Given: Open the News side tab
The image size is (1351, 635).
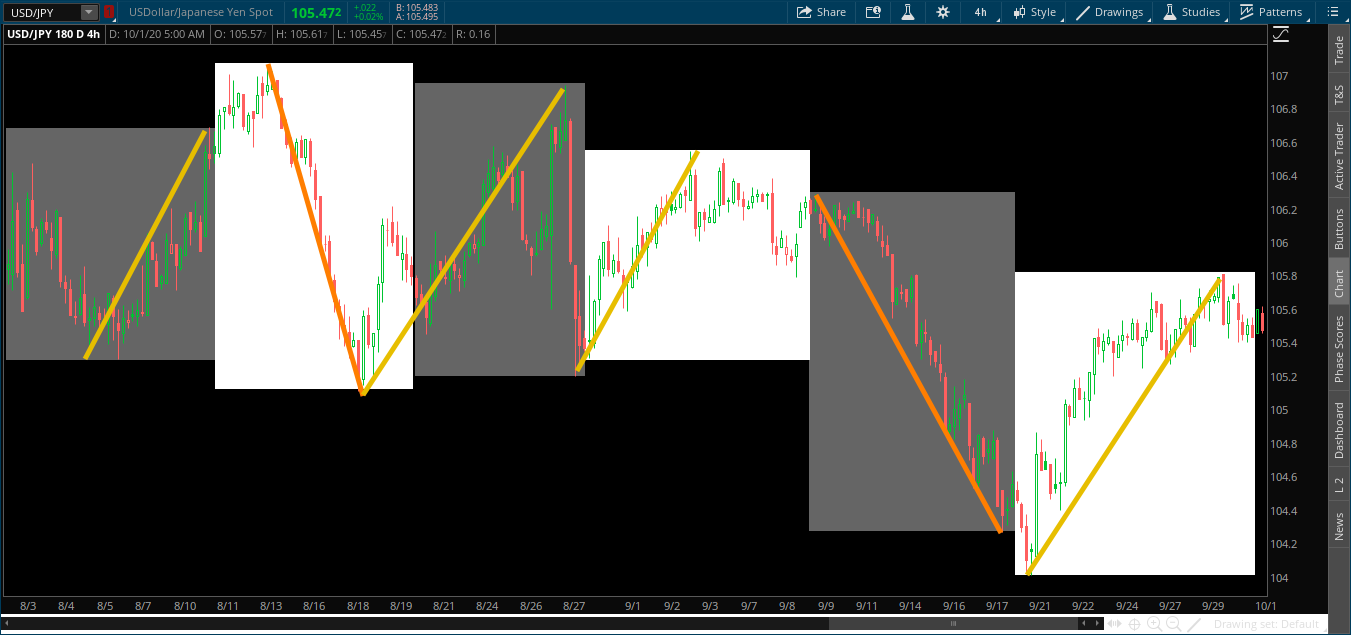Looking at the screenshot, I should pyautogui.click(x=1339, y=526).
